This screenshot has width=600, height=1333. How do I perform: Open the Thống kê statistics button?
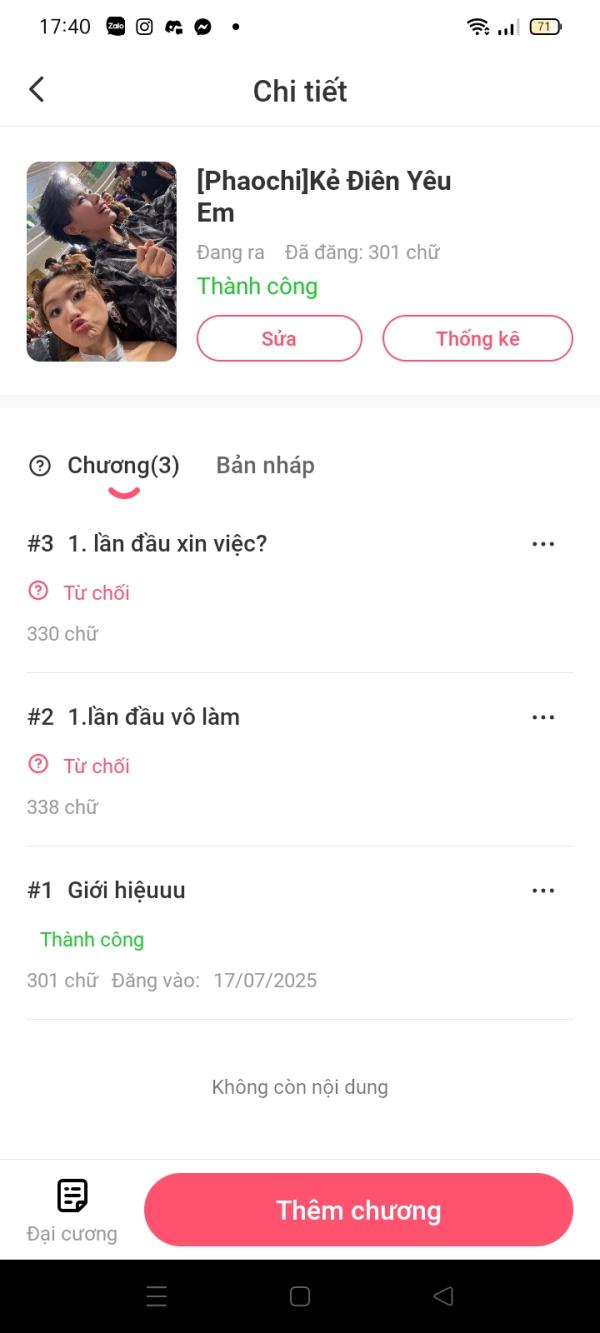(x=478, y=338)
